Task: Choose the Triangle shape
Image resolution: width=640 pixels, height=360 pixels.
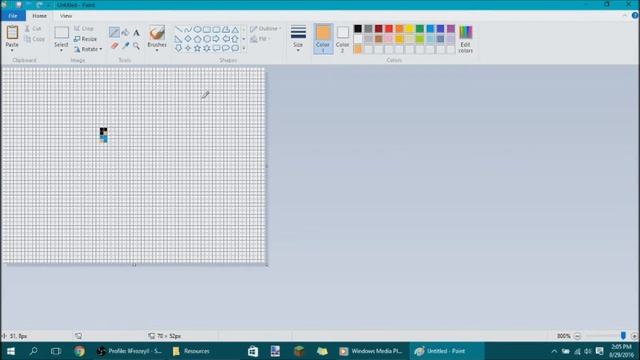Action: (x=235, y=29)
